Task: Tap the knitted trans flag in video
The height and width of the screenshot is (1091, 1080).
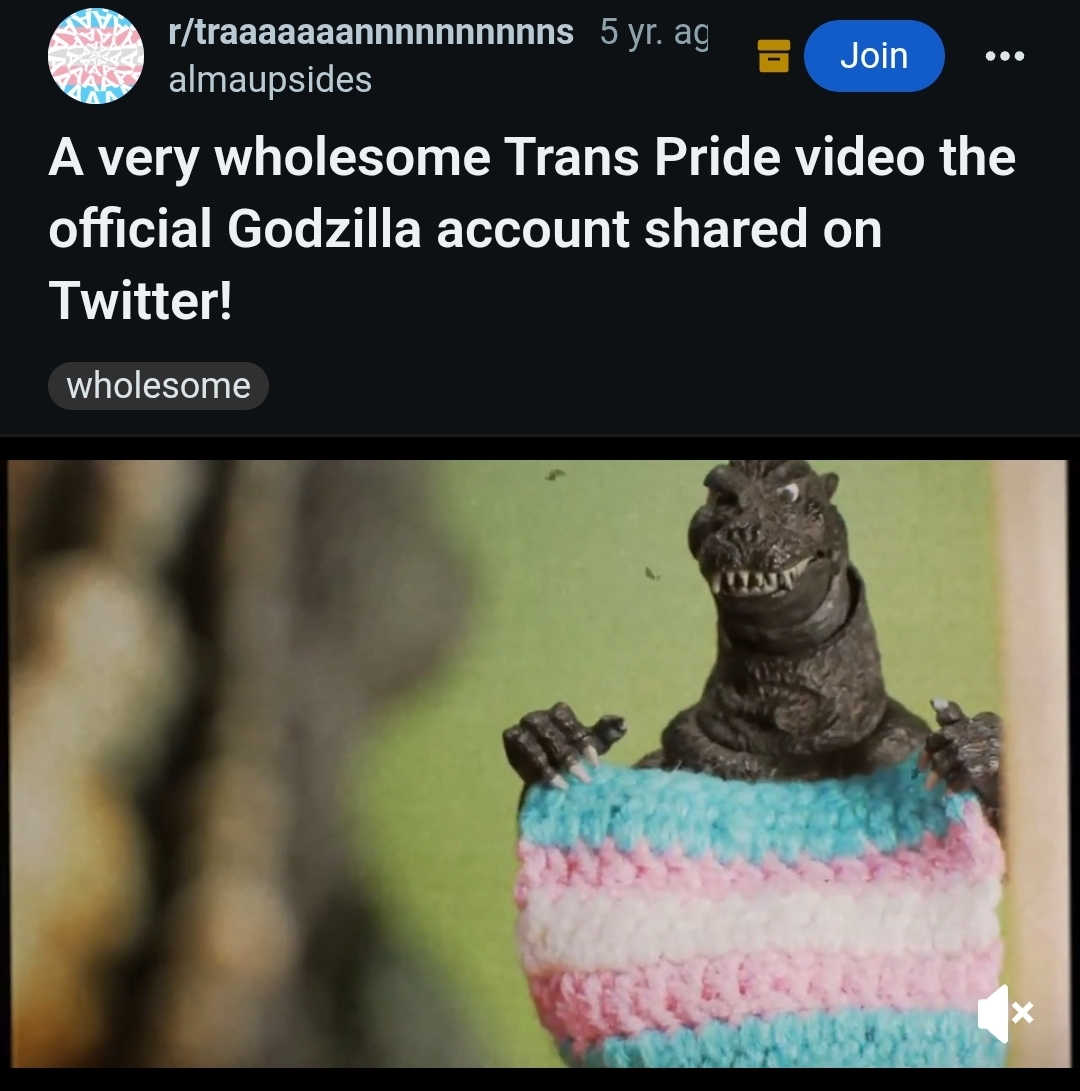Action: pyautogui.click(x=759, y=915)
